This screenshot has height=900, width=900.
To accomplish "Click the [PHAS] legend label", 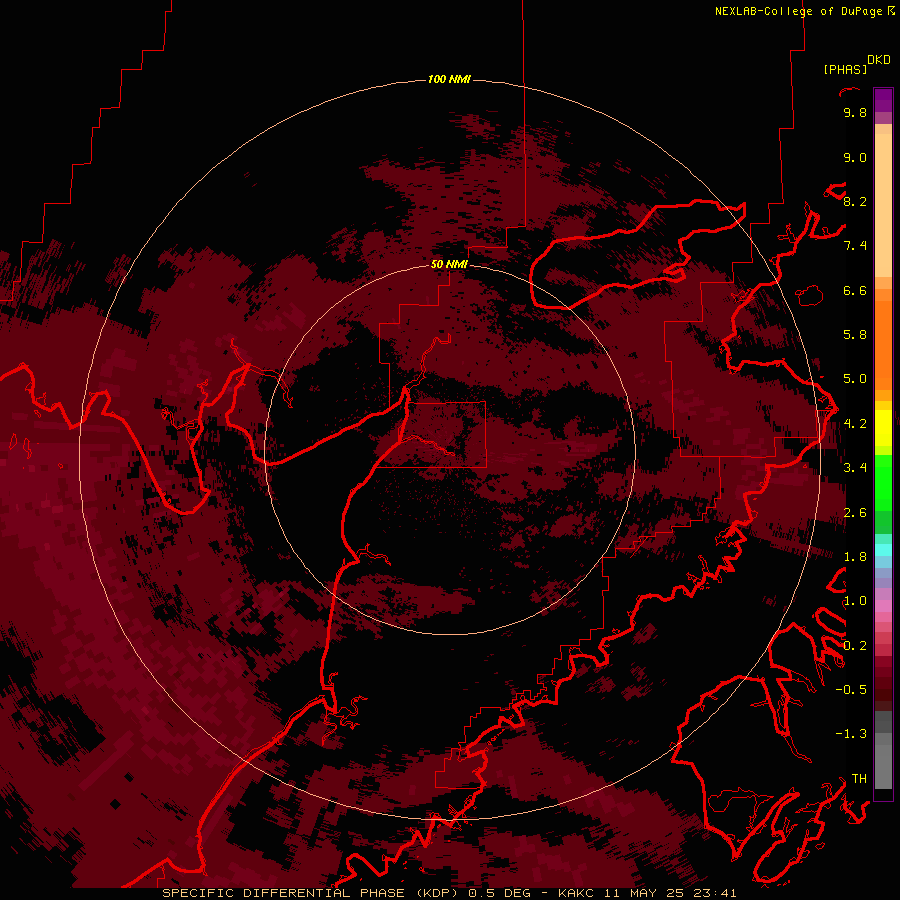I will 845,70.
